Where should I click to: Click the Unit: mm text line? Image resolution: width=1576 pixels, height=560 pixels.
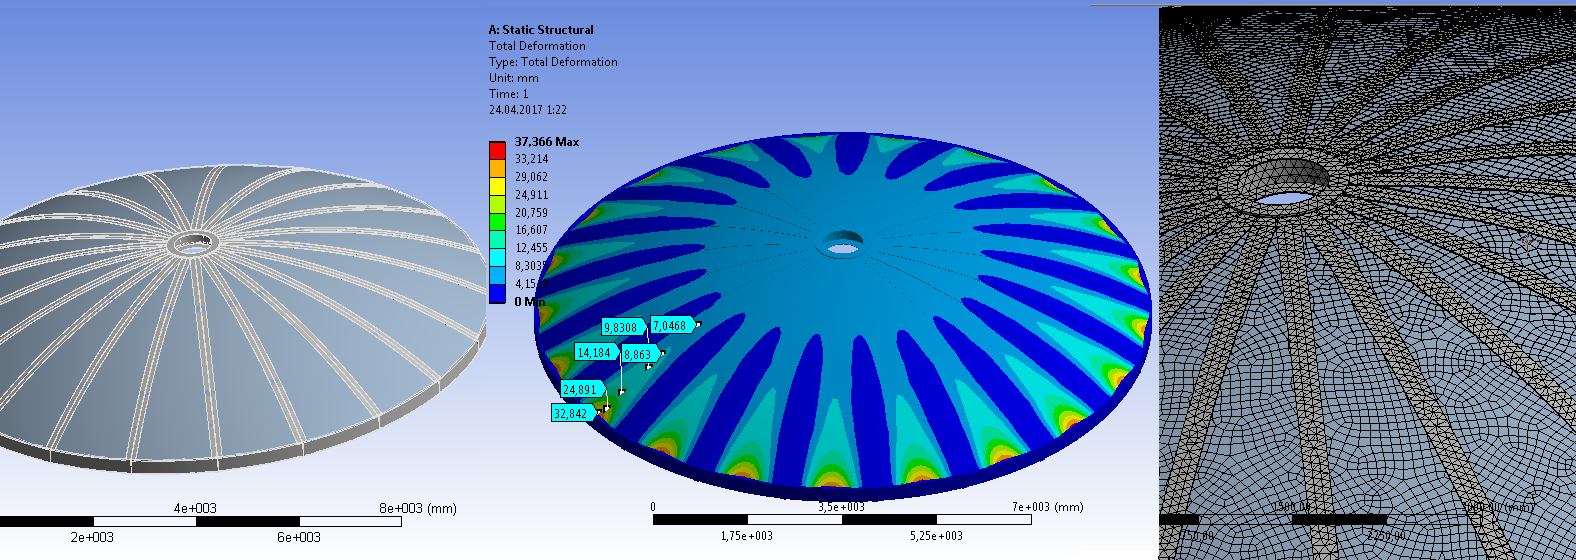click(x=514, y=78)
